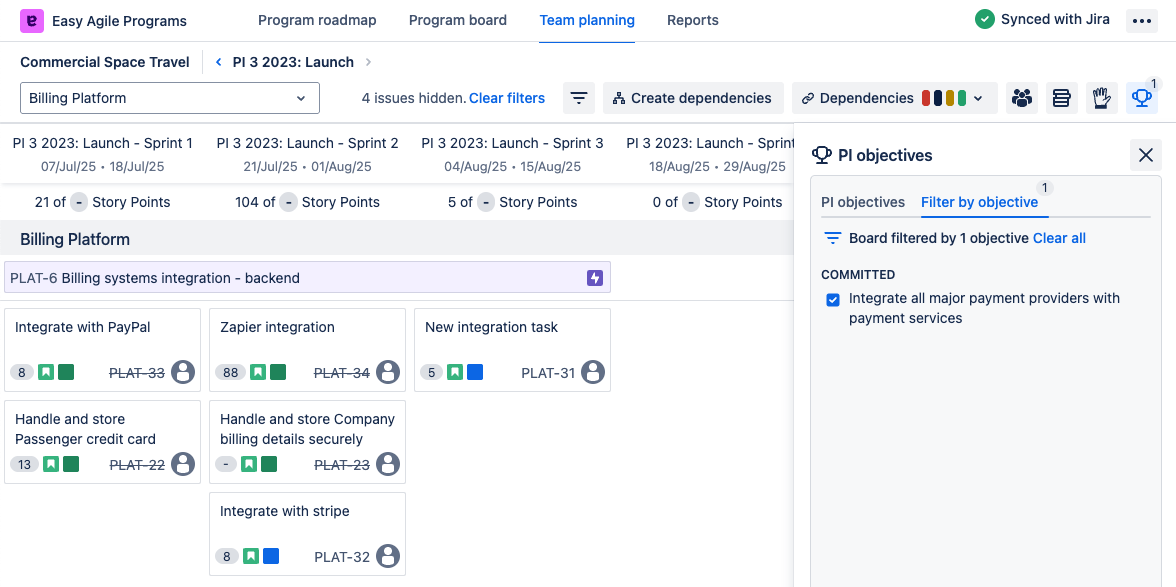Screen dimensions: 1176x587
Task: Click the raised hand icon
Action: point(1101,98)
